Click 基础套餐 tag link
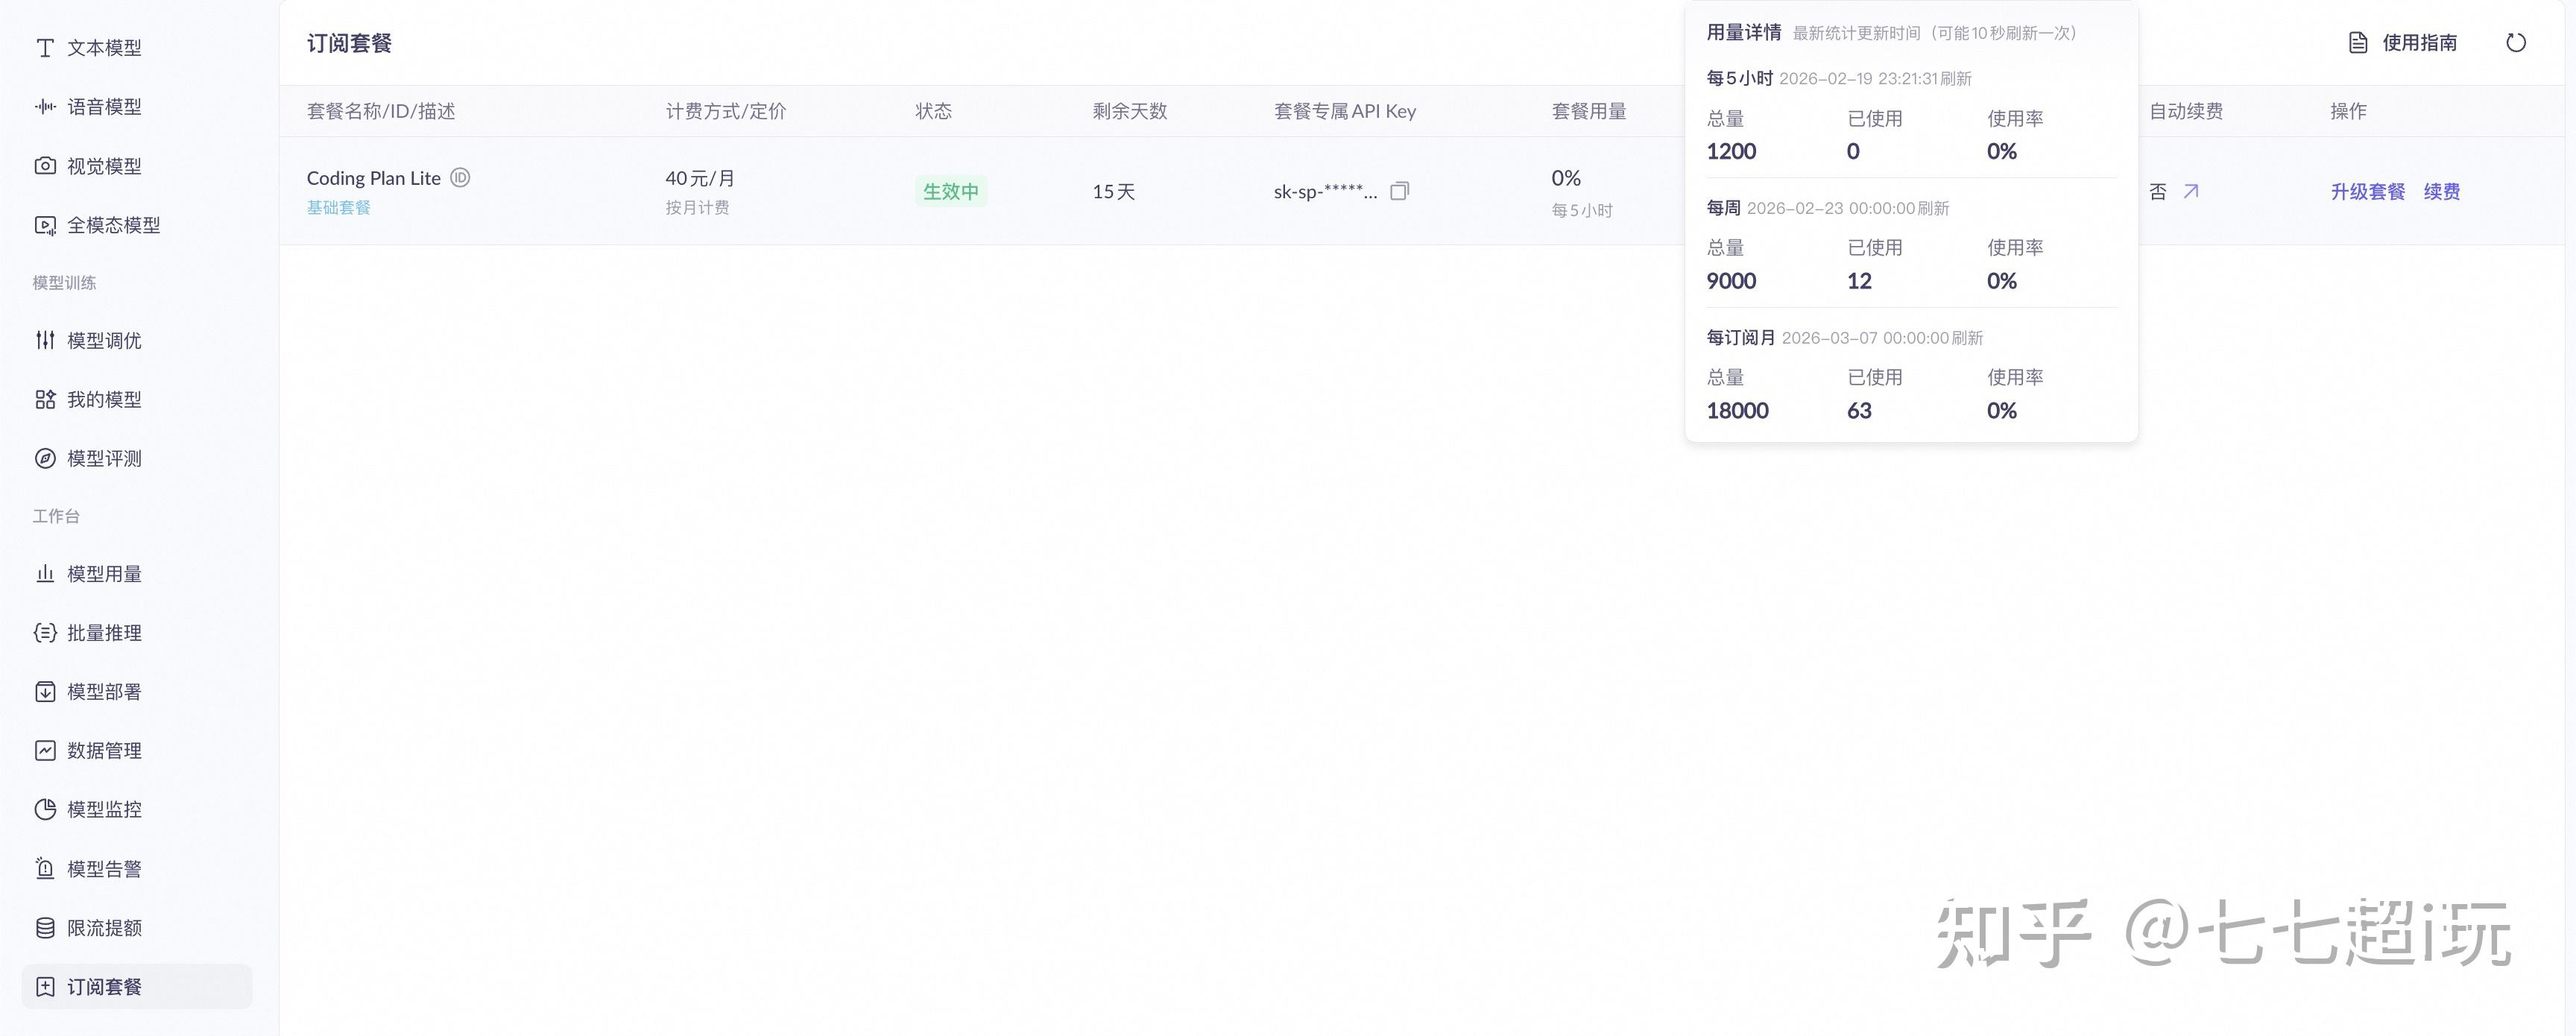Image resolution: width=2576 pixels, height=1036 pixels. [x=339, y=207]
